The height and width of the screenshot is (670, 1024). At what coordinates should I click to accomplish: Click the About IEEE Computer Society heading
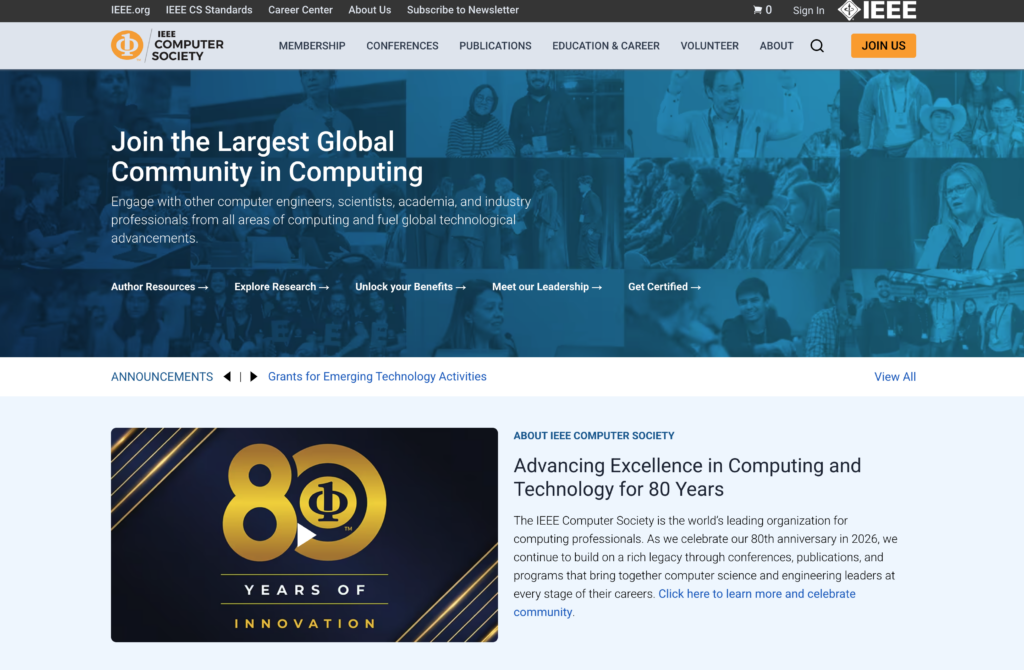tap(594, 436)
